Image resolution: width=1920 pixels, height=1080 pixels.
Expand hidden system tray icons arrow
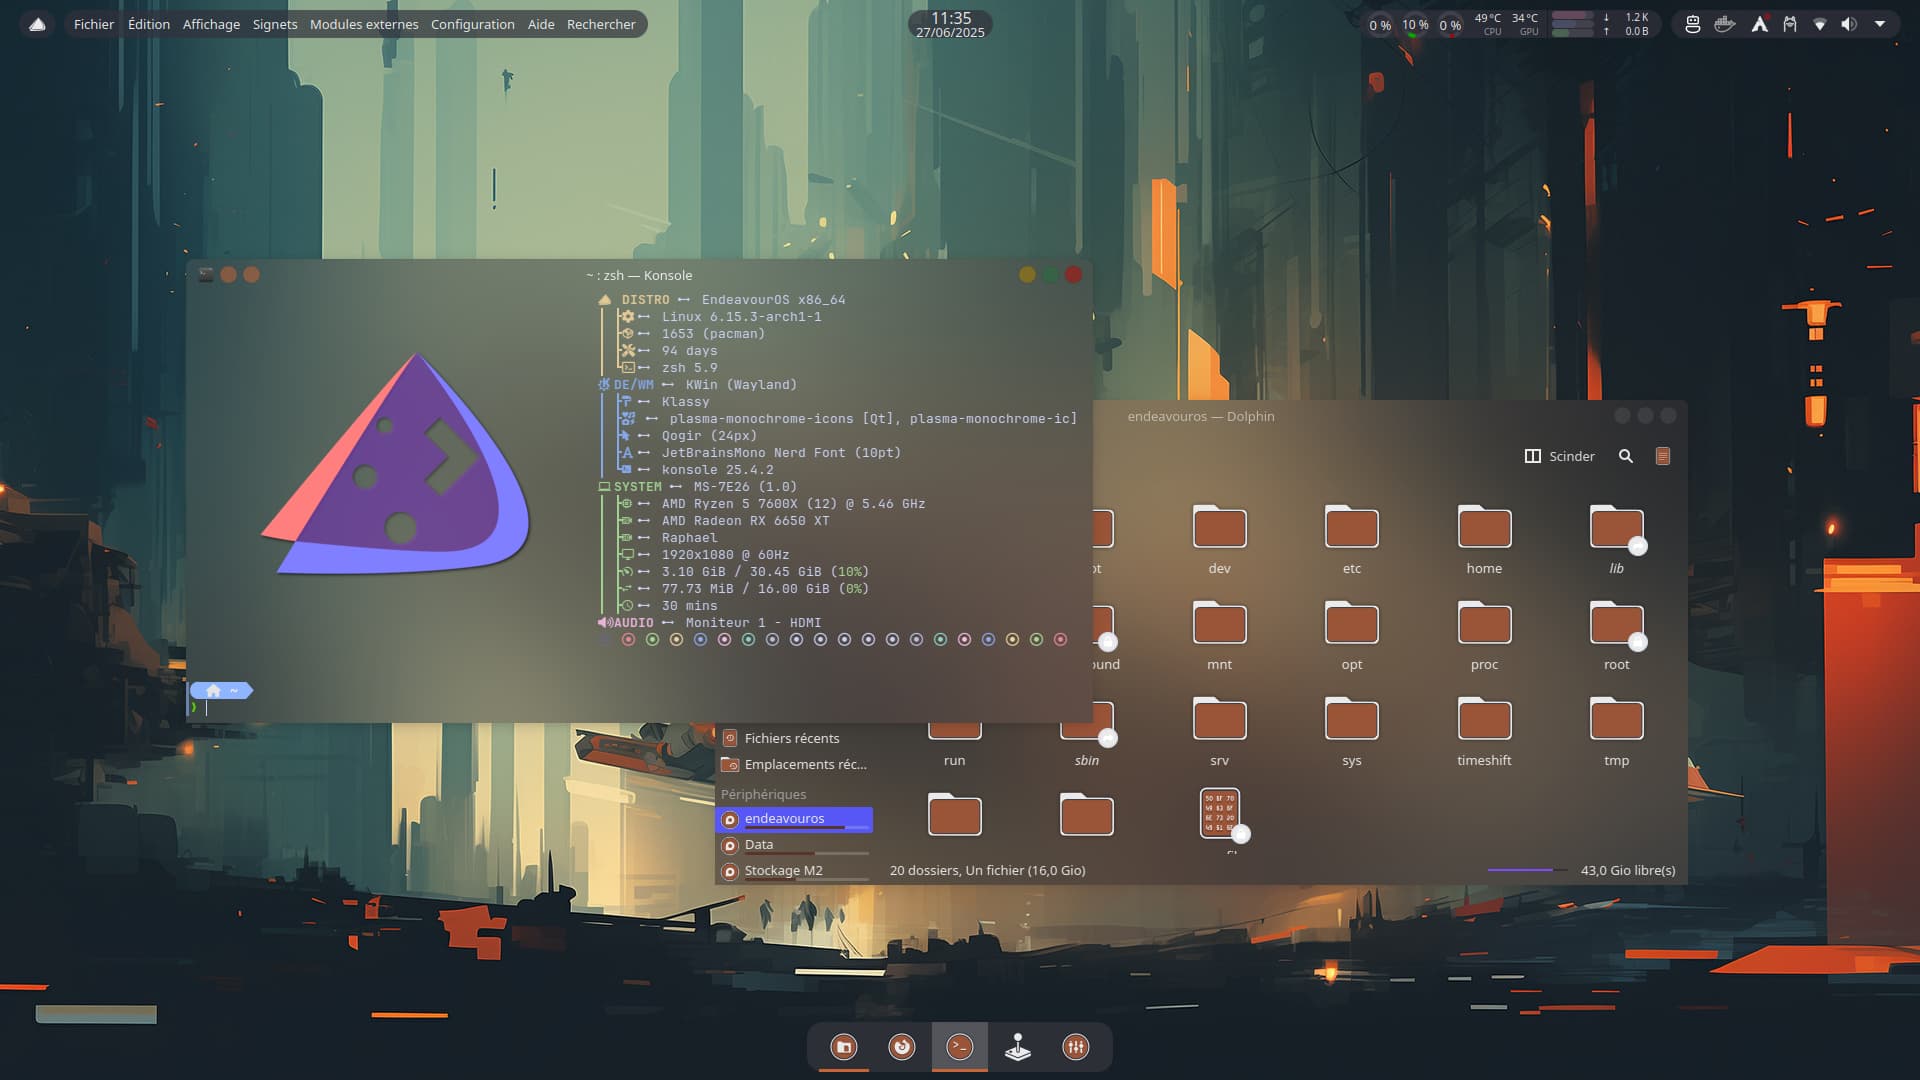tap(1880, 24)
